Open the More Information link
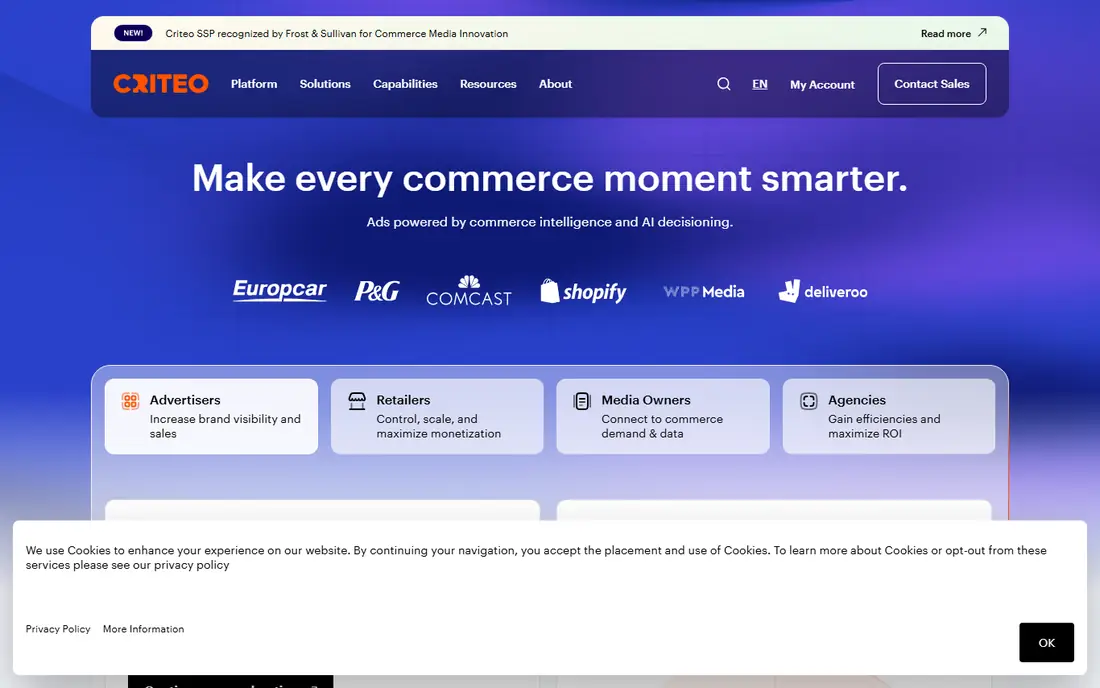This screenshot has width=1100, height=688. click(x=143, y=629)
